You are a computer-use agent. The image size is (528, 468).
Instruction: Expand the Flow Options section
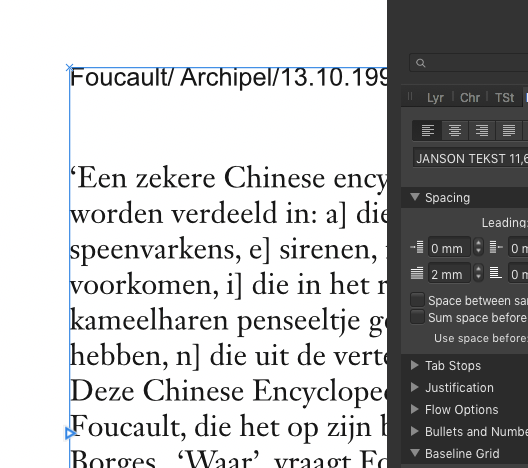click(415, 409)
